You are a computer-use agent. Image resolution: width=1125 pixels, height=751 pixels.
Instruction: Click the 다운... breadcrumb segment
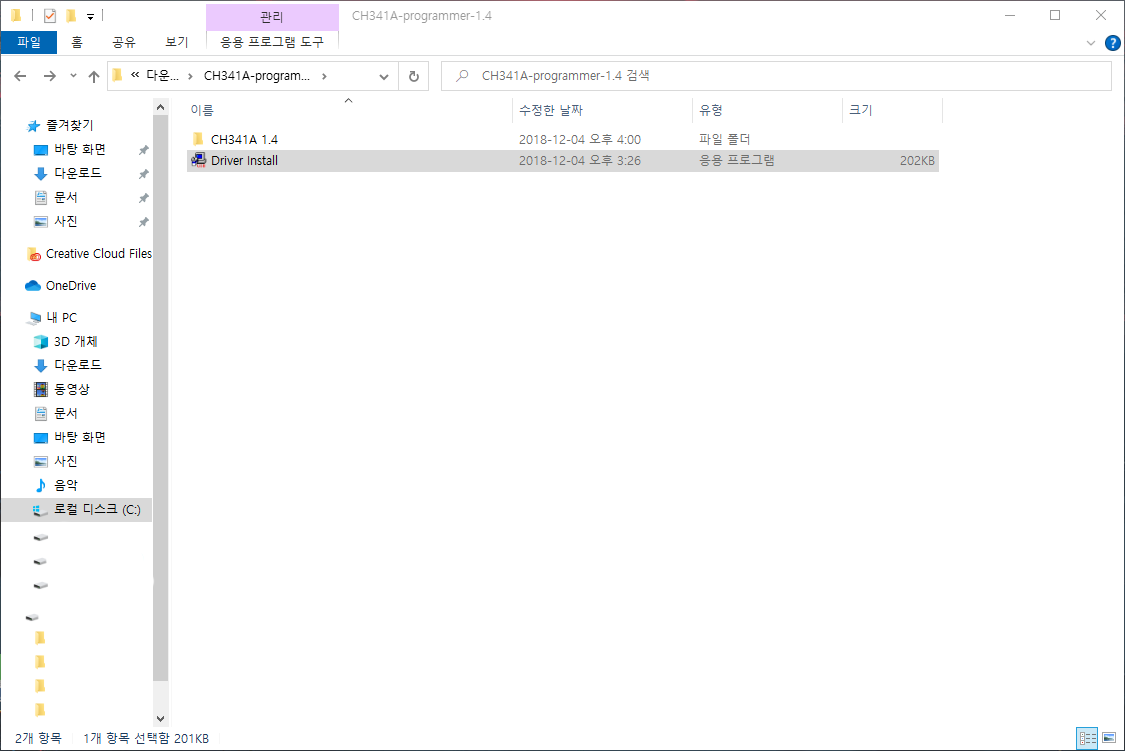162,76
